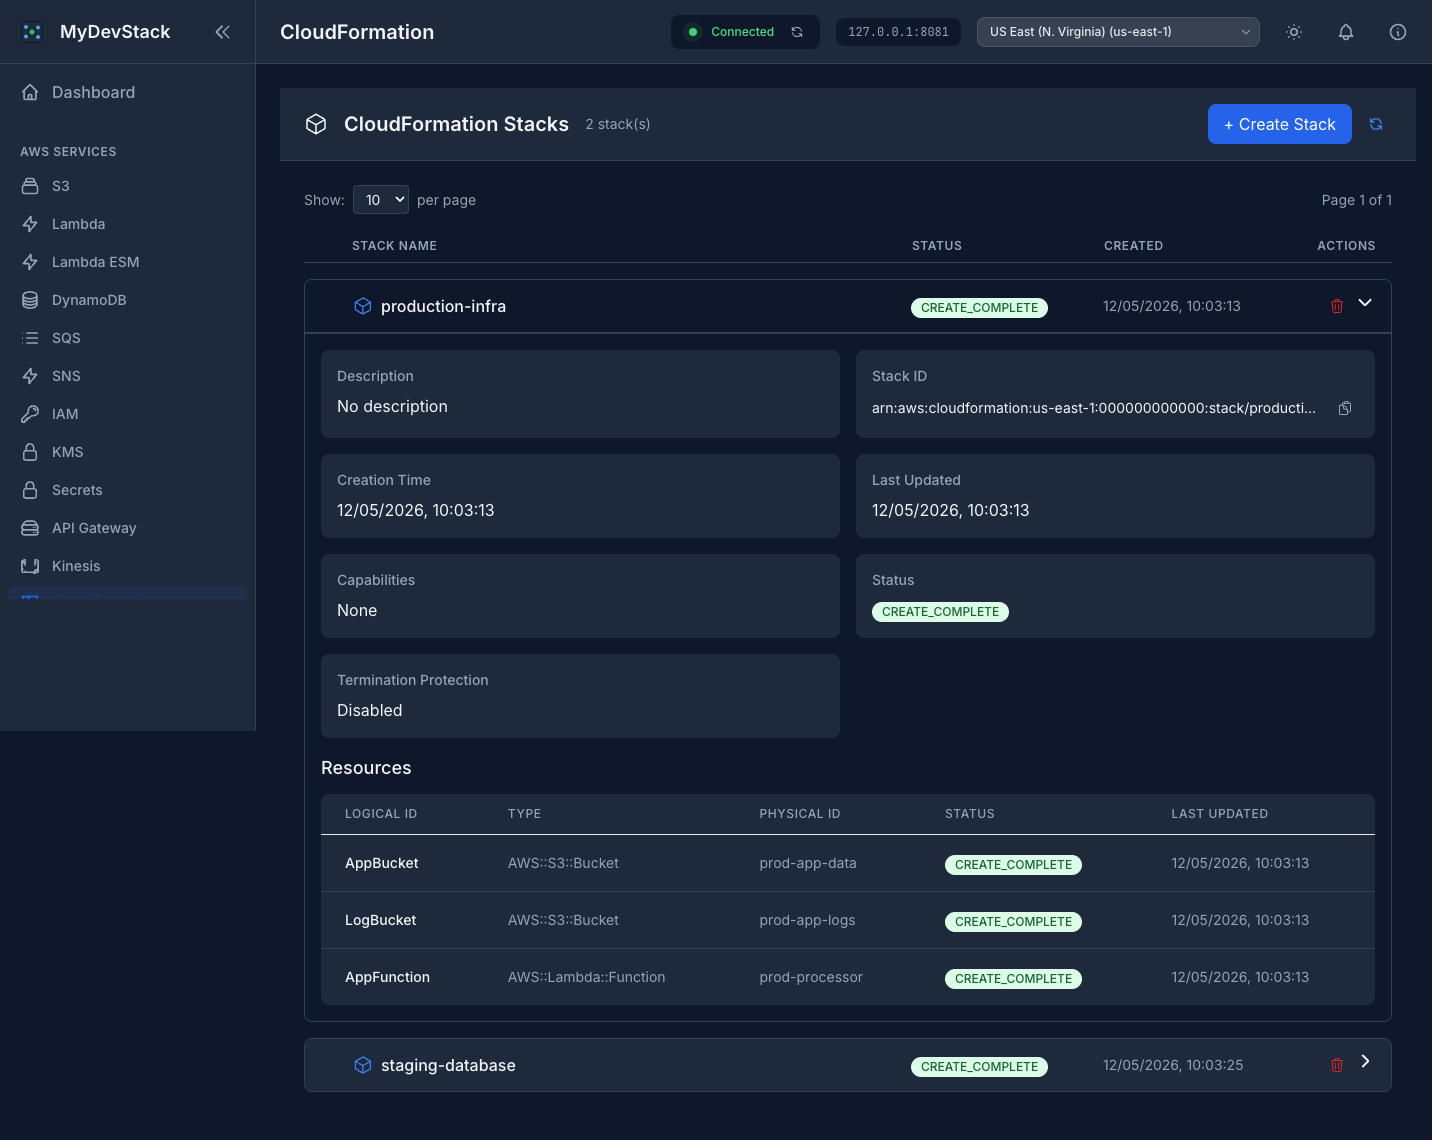This screenshot has height=1140, width=1432.
Task: Click the IAM key icon
Action: coord(30,414)
